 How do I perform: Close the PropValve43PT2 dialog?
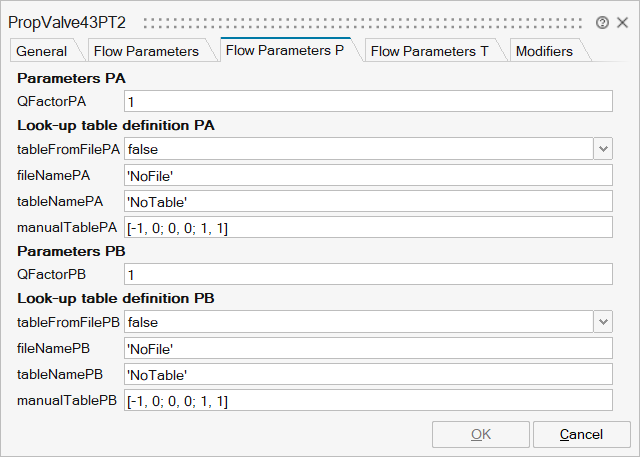(x=622, y=22)
